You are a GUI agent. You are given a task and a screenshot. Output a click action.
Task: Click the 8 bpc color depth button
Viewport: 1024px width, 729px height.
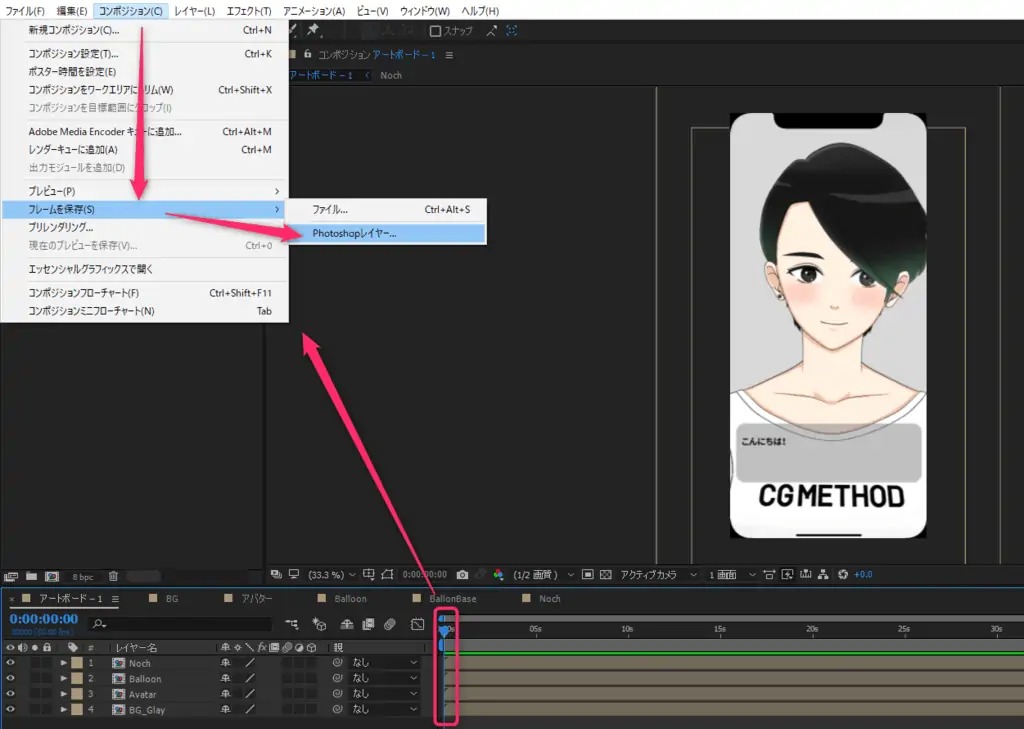(83, 576)
